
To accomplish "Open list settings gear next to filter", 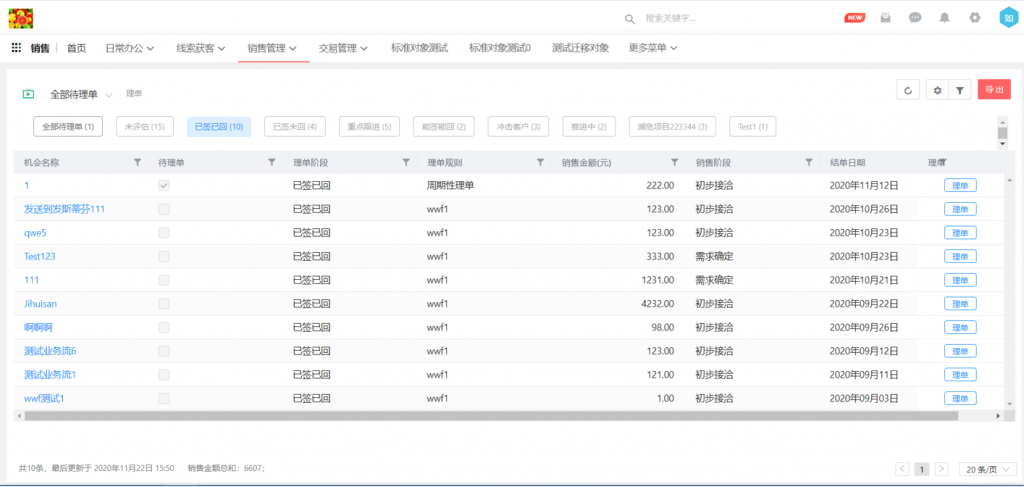I will pos(937,90).
